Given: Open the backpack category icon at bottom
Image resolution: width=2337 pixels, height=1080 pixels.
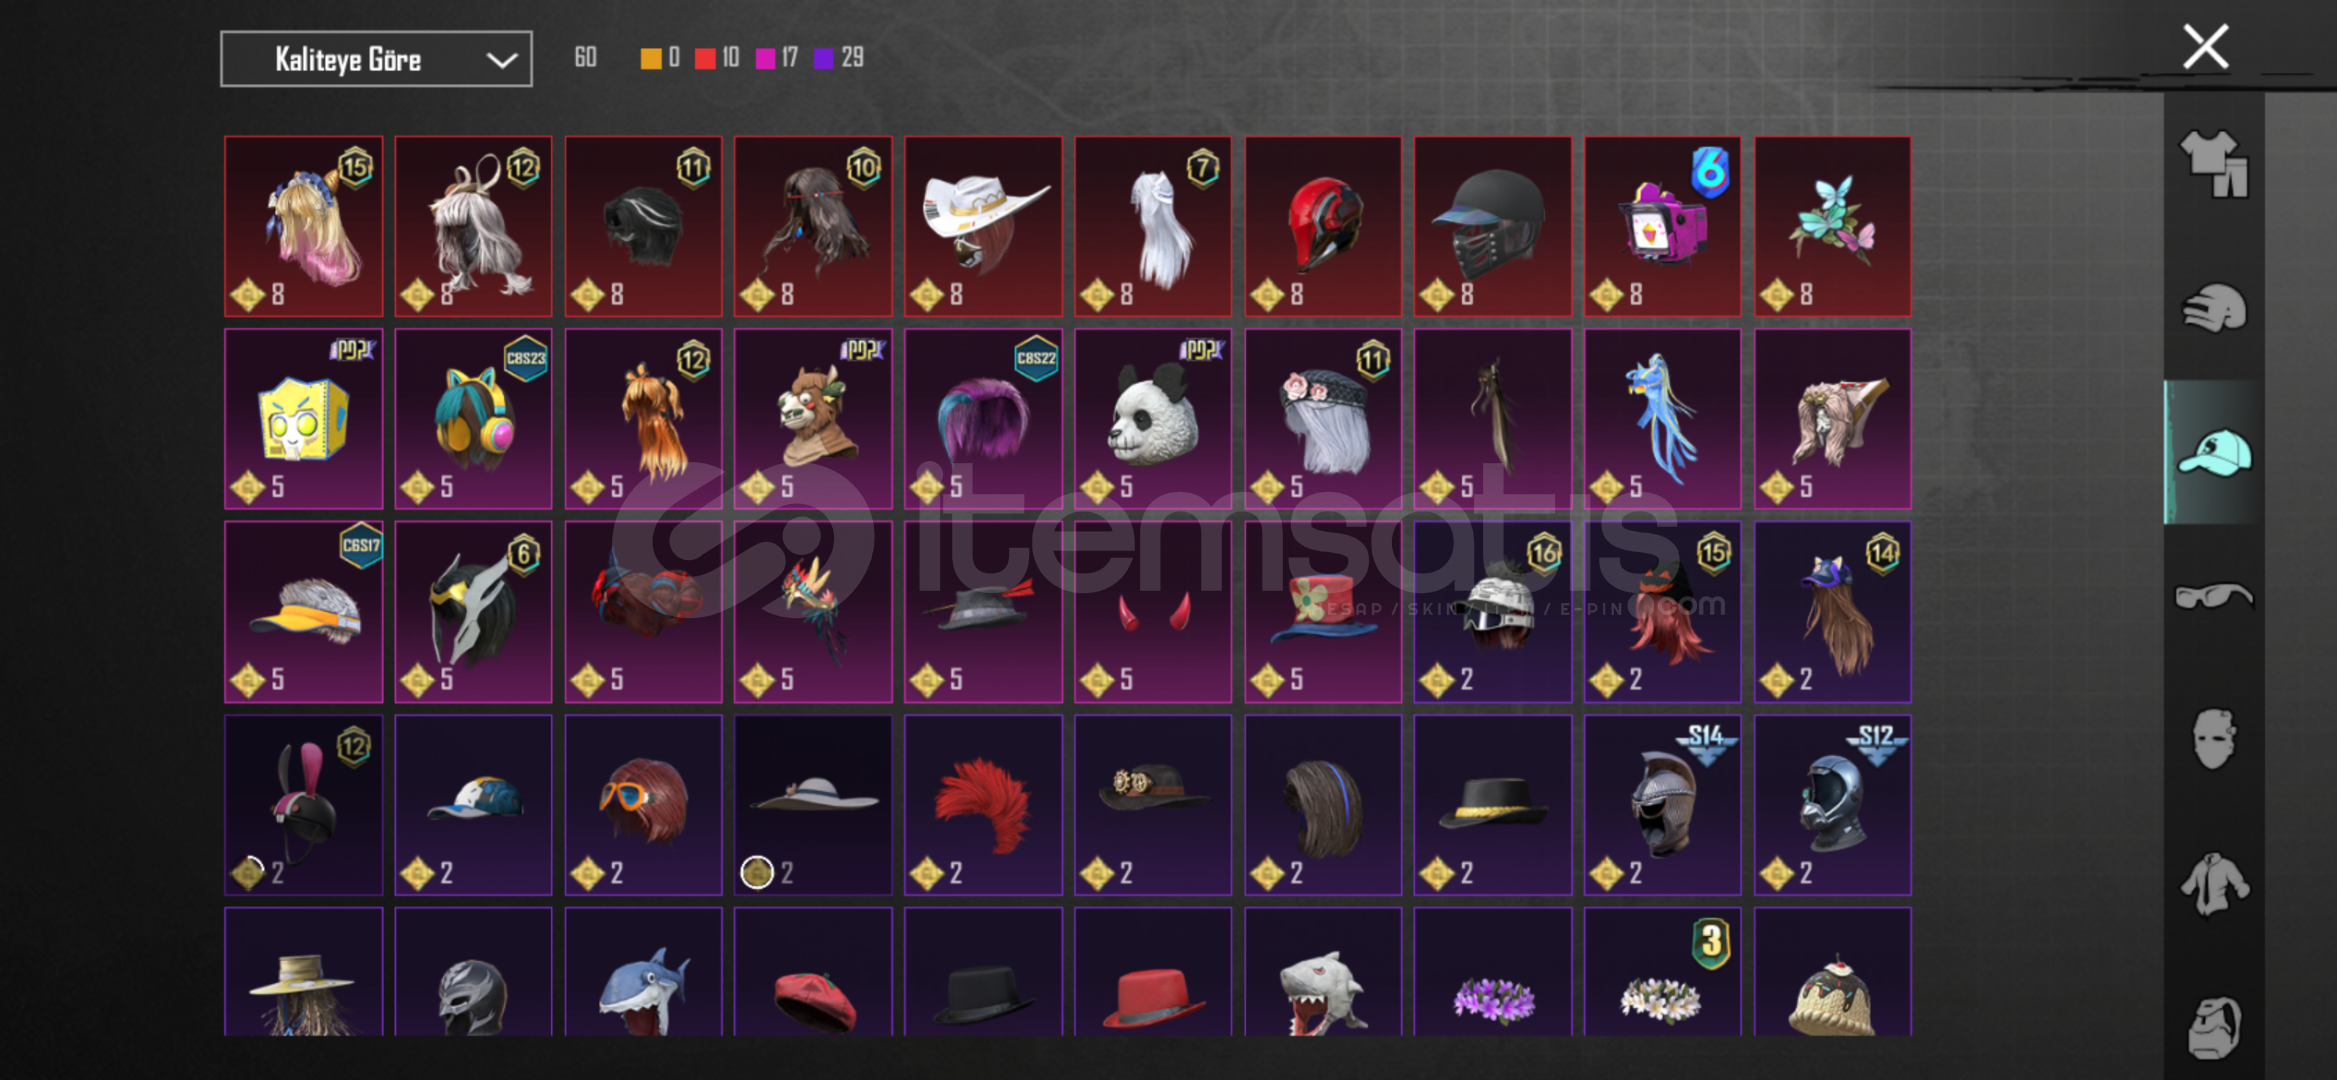Looking at the screenshot, I should click(2214, 1027).
